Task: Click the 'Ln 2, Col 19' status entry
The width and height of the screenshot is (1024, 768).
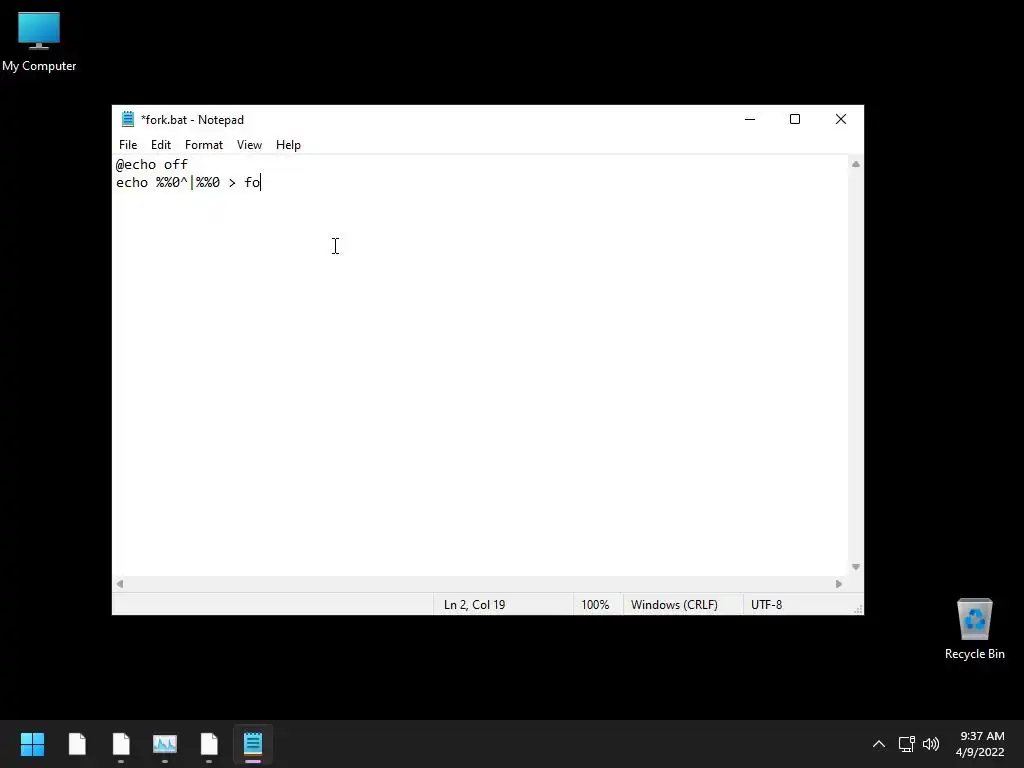Action: (x=475, y=605)
